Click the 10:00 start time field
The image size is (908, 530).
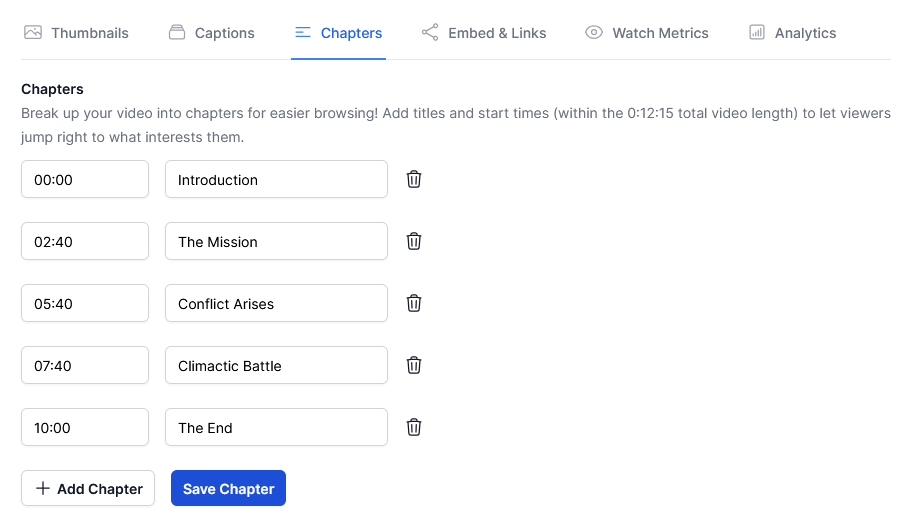click(x=85, y=427)
